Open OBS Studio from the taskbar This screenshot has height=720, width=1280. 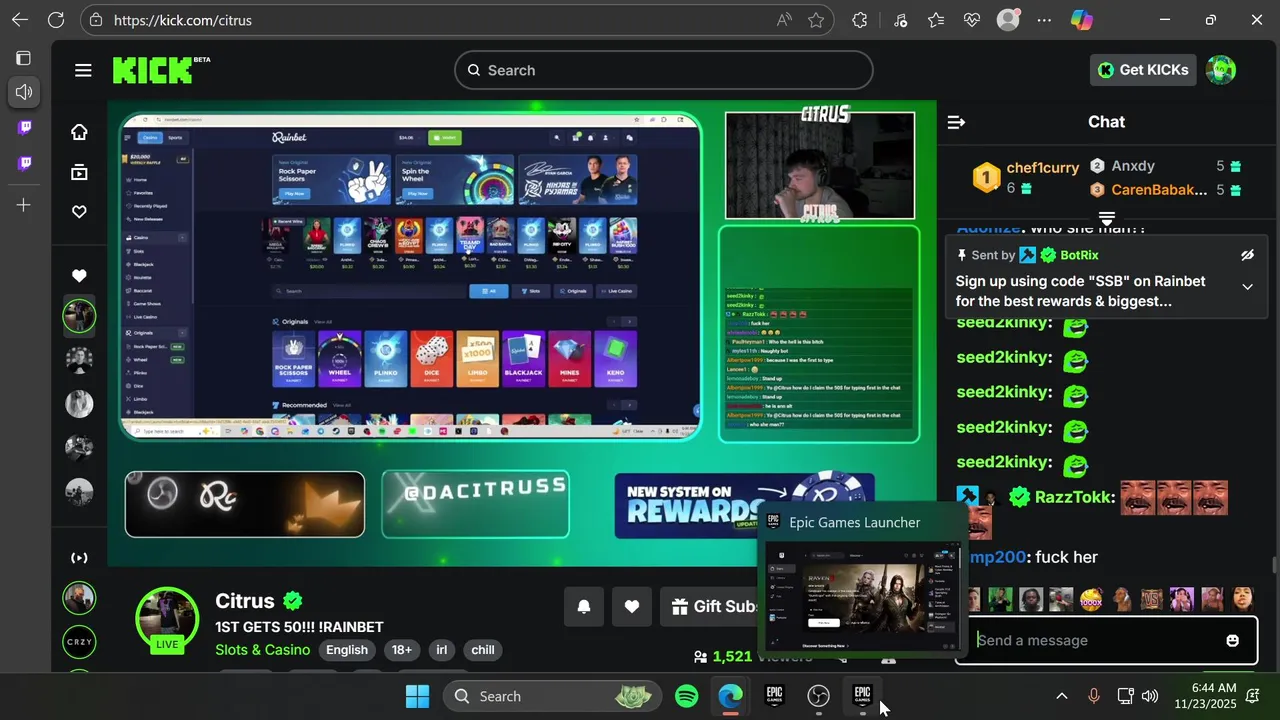click(x=819, y=696)
